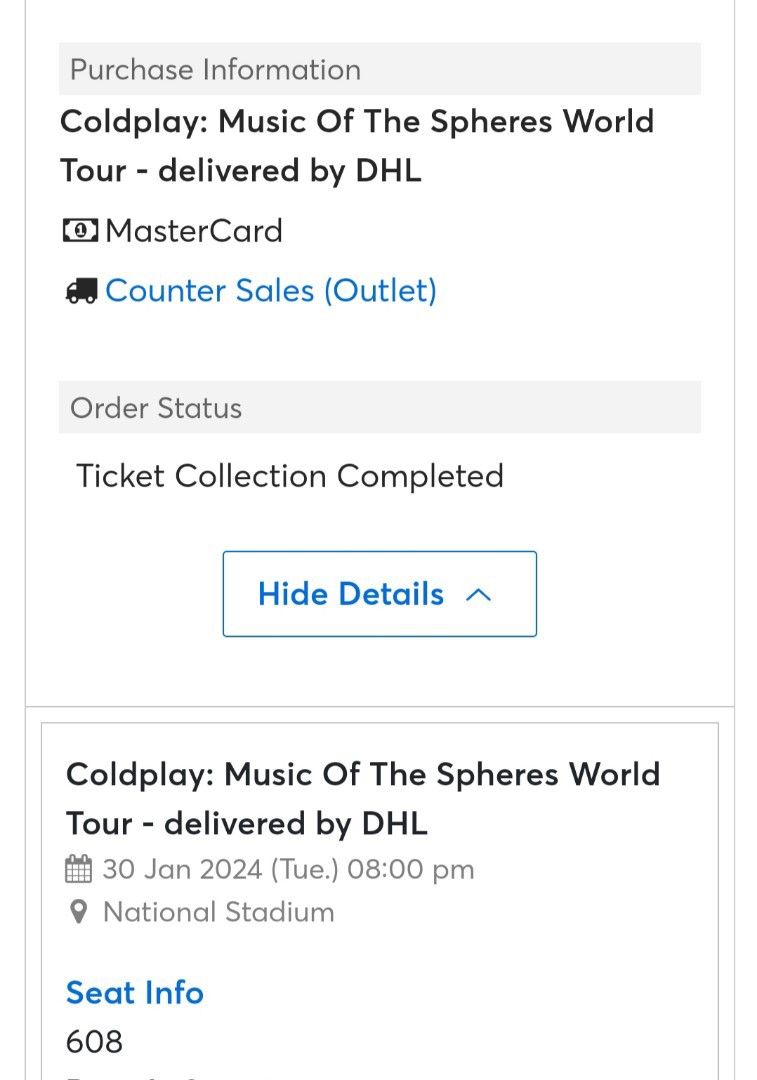This screenshot has width=757, height=1080.
Task: Click the seat number 608
Action: click(93, 1042)
